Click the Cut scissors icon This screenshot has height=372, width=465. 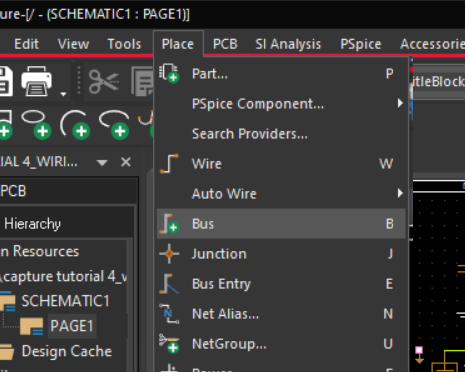104,81
